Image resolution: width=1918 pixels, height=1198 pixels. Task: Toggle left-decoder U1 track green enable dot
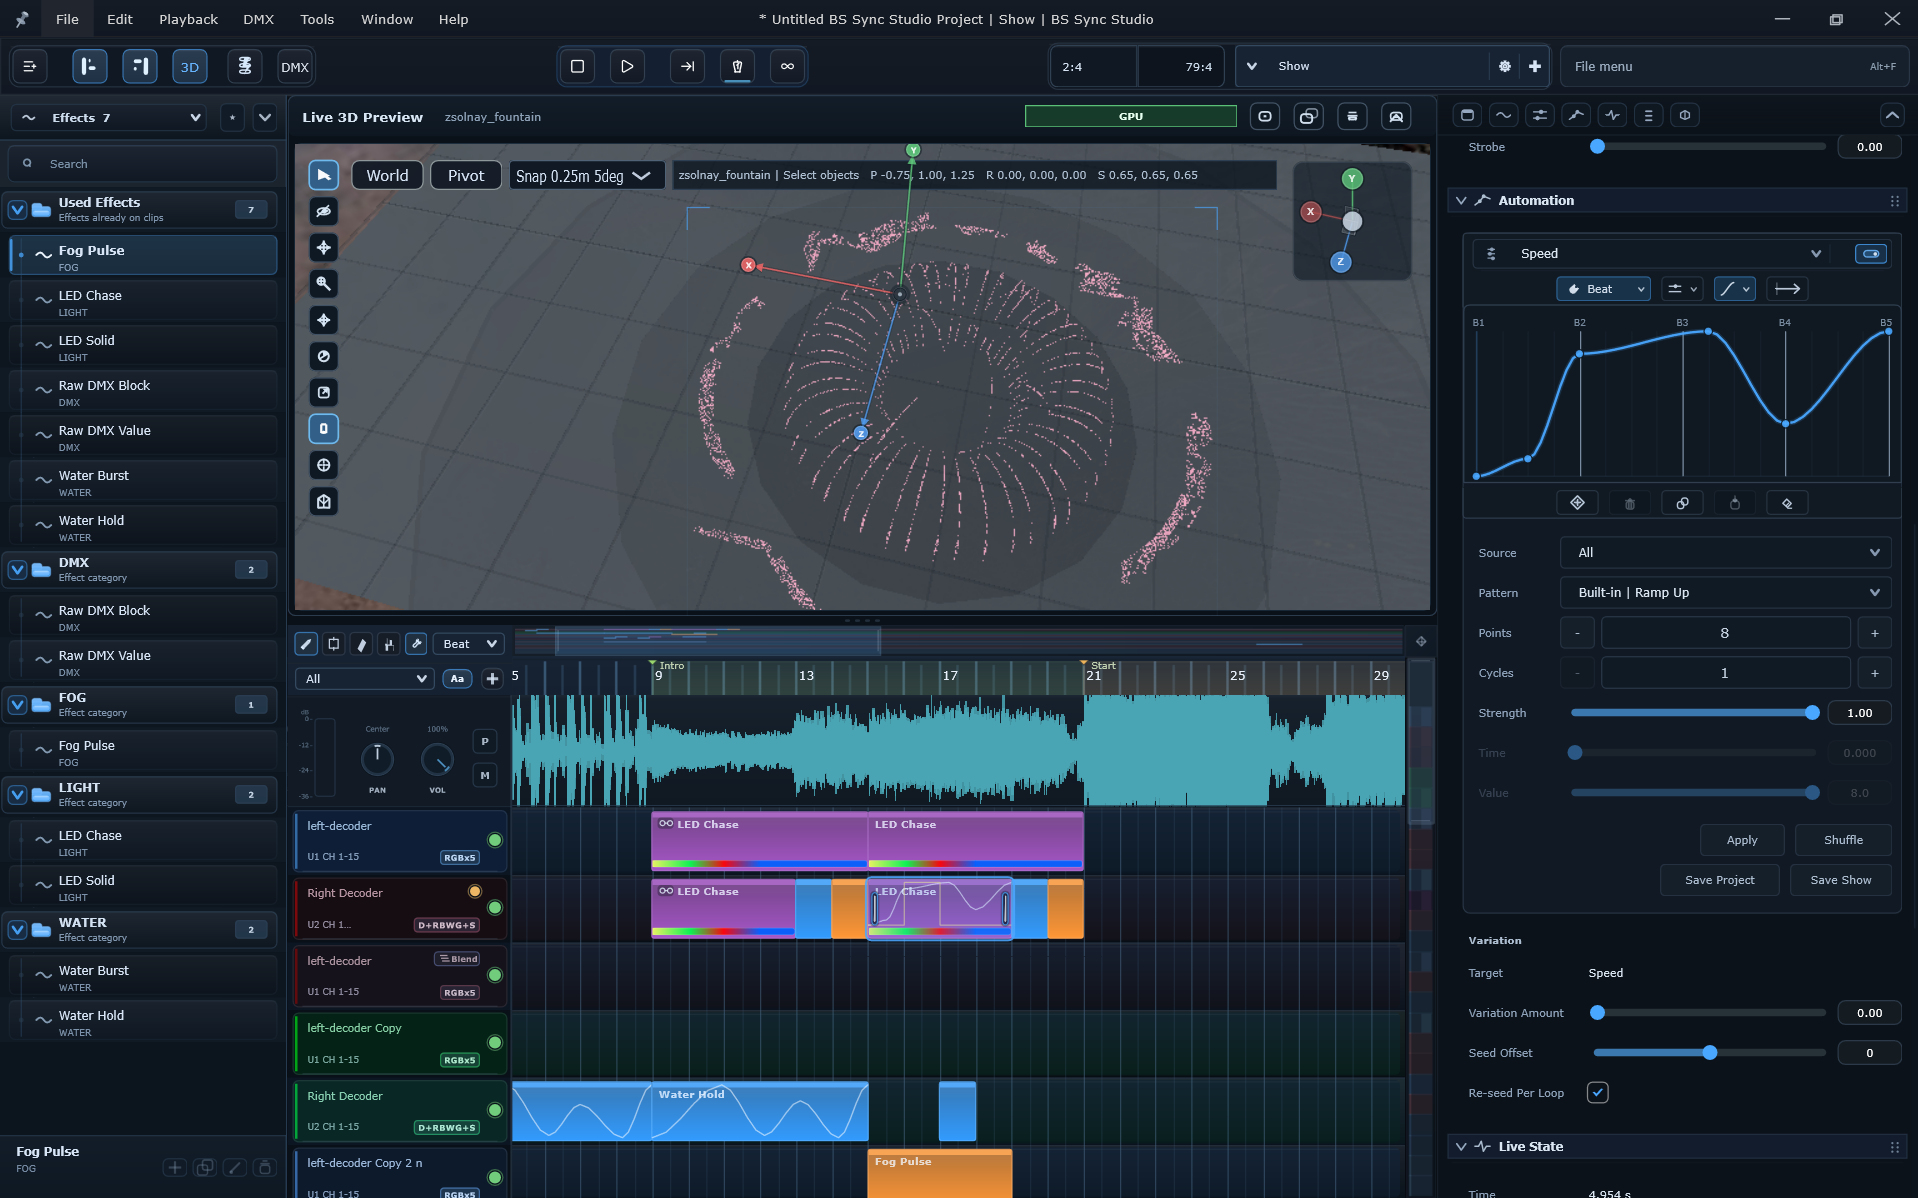[494, 840]
